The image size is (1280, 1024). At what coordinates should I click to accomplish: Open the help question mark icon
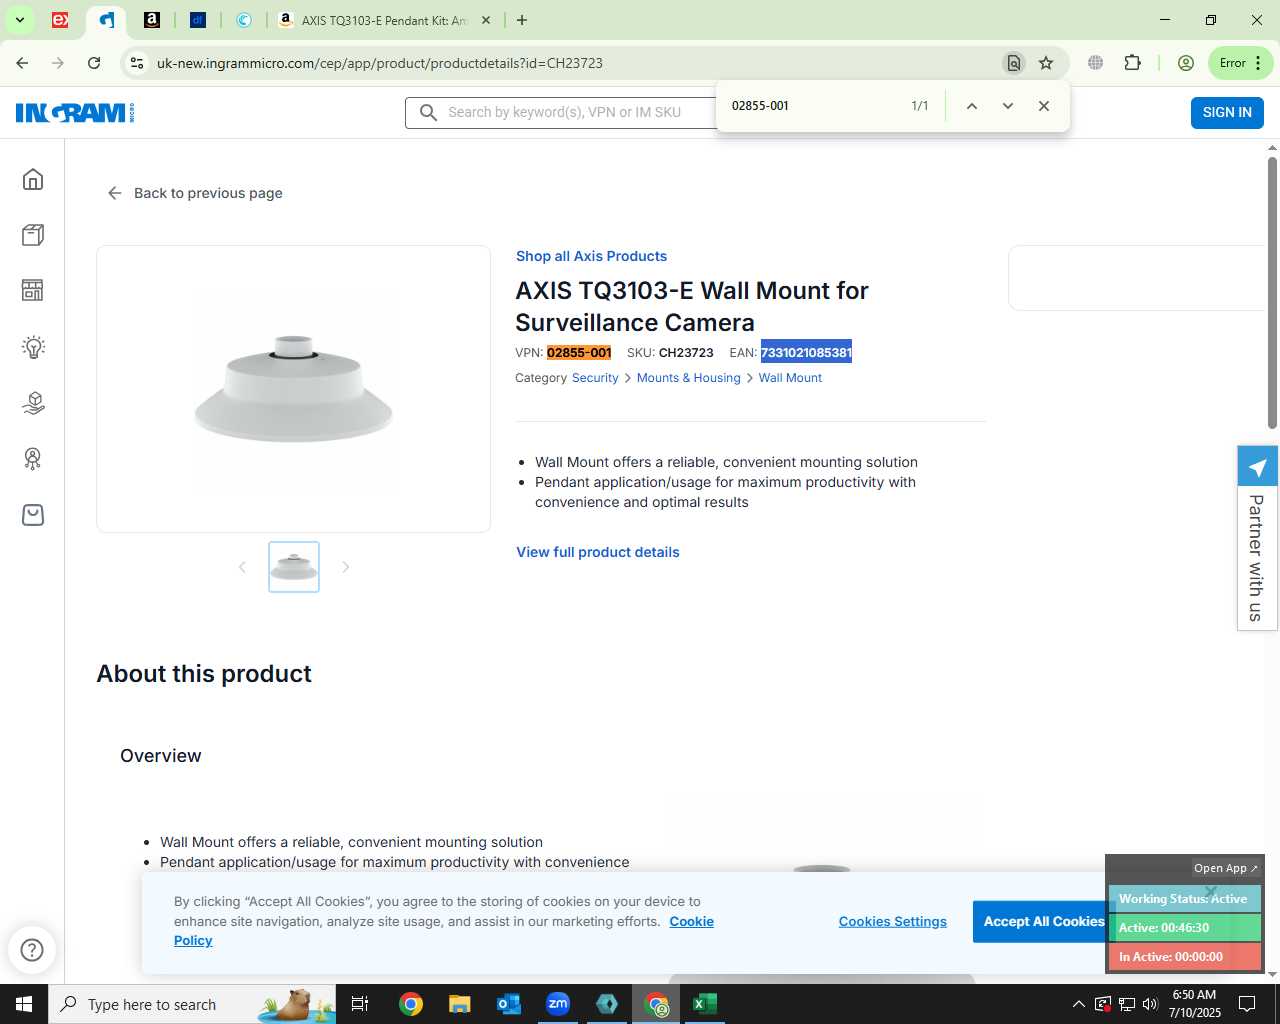[x=32, y=950]
